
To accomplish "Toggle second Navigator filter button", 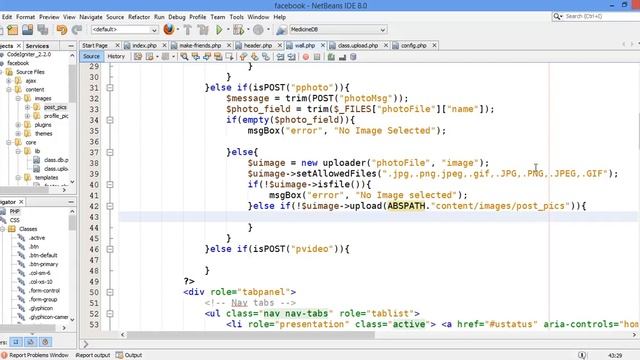I will [x=31, y=342].
